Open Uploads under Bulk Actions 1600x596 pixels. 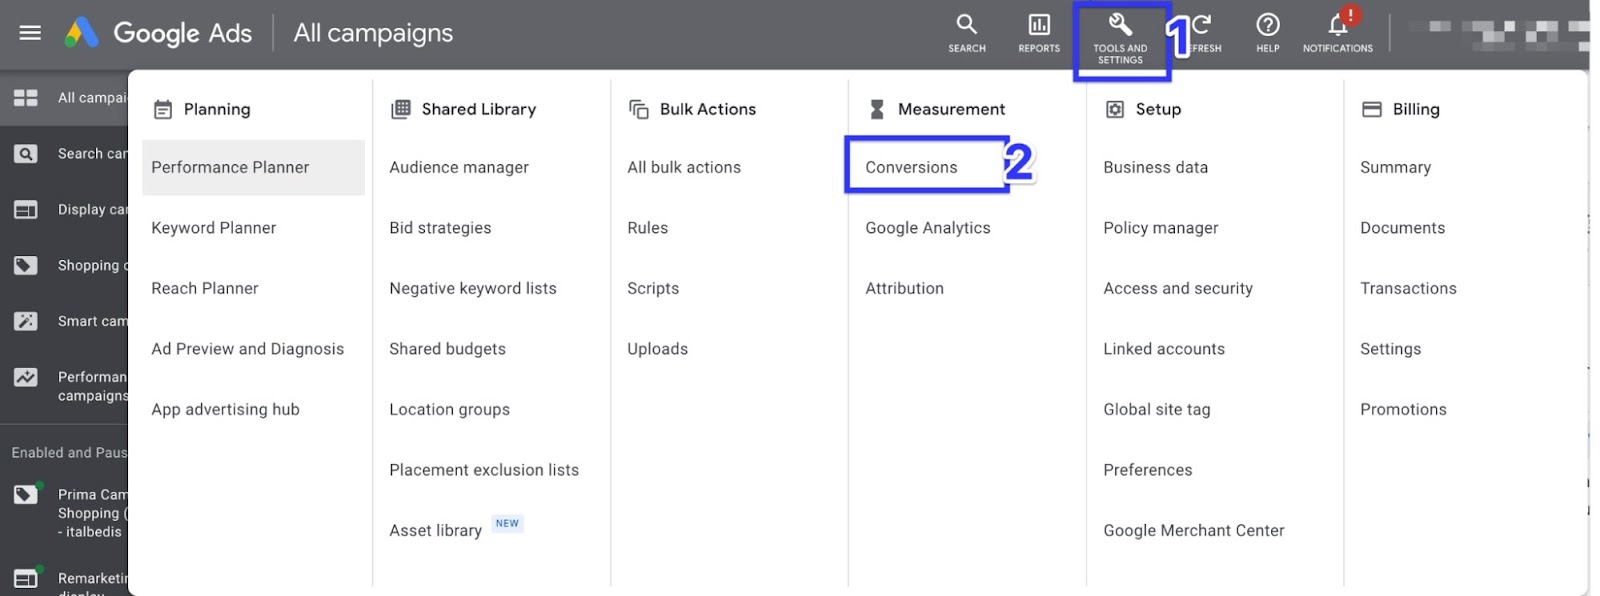click(657, 349)
